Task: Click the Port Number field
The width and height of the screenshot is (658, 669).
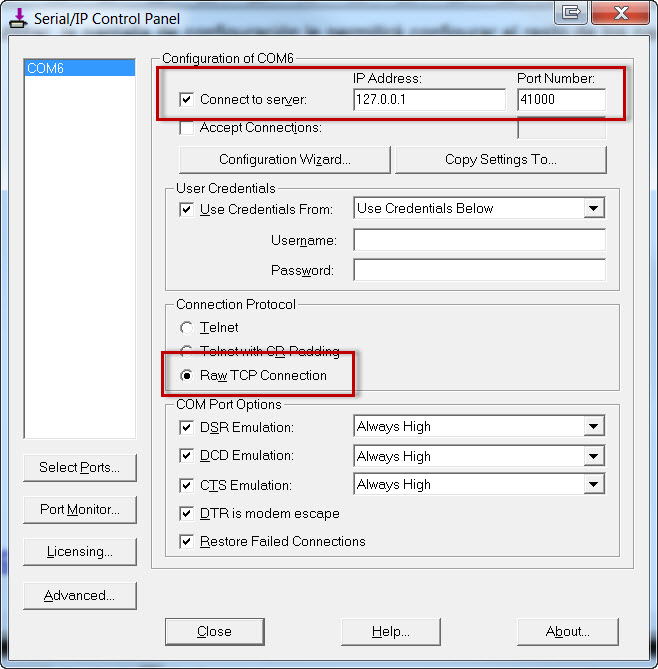Action: 561,99
